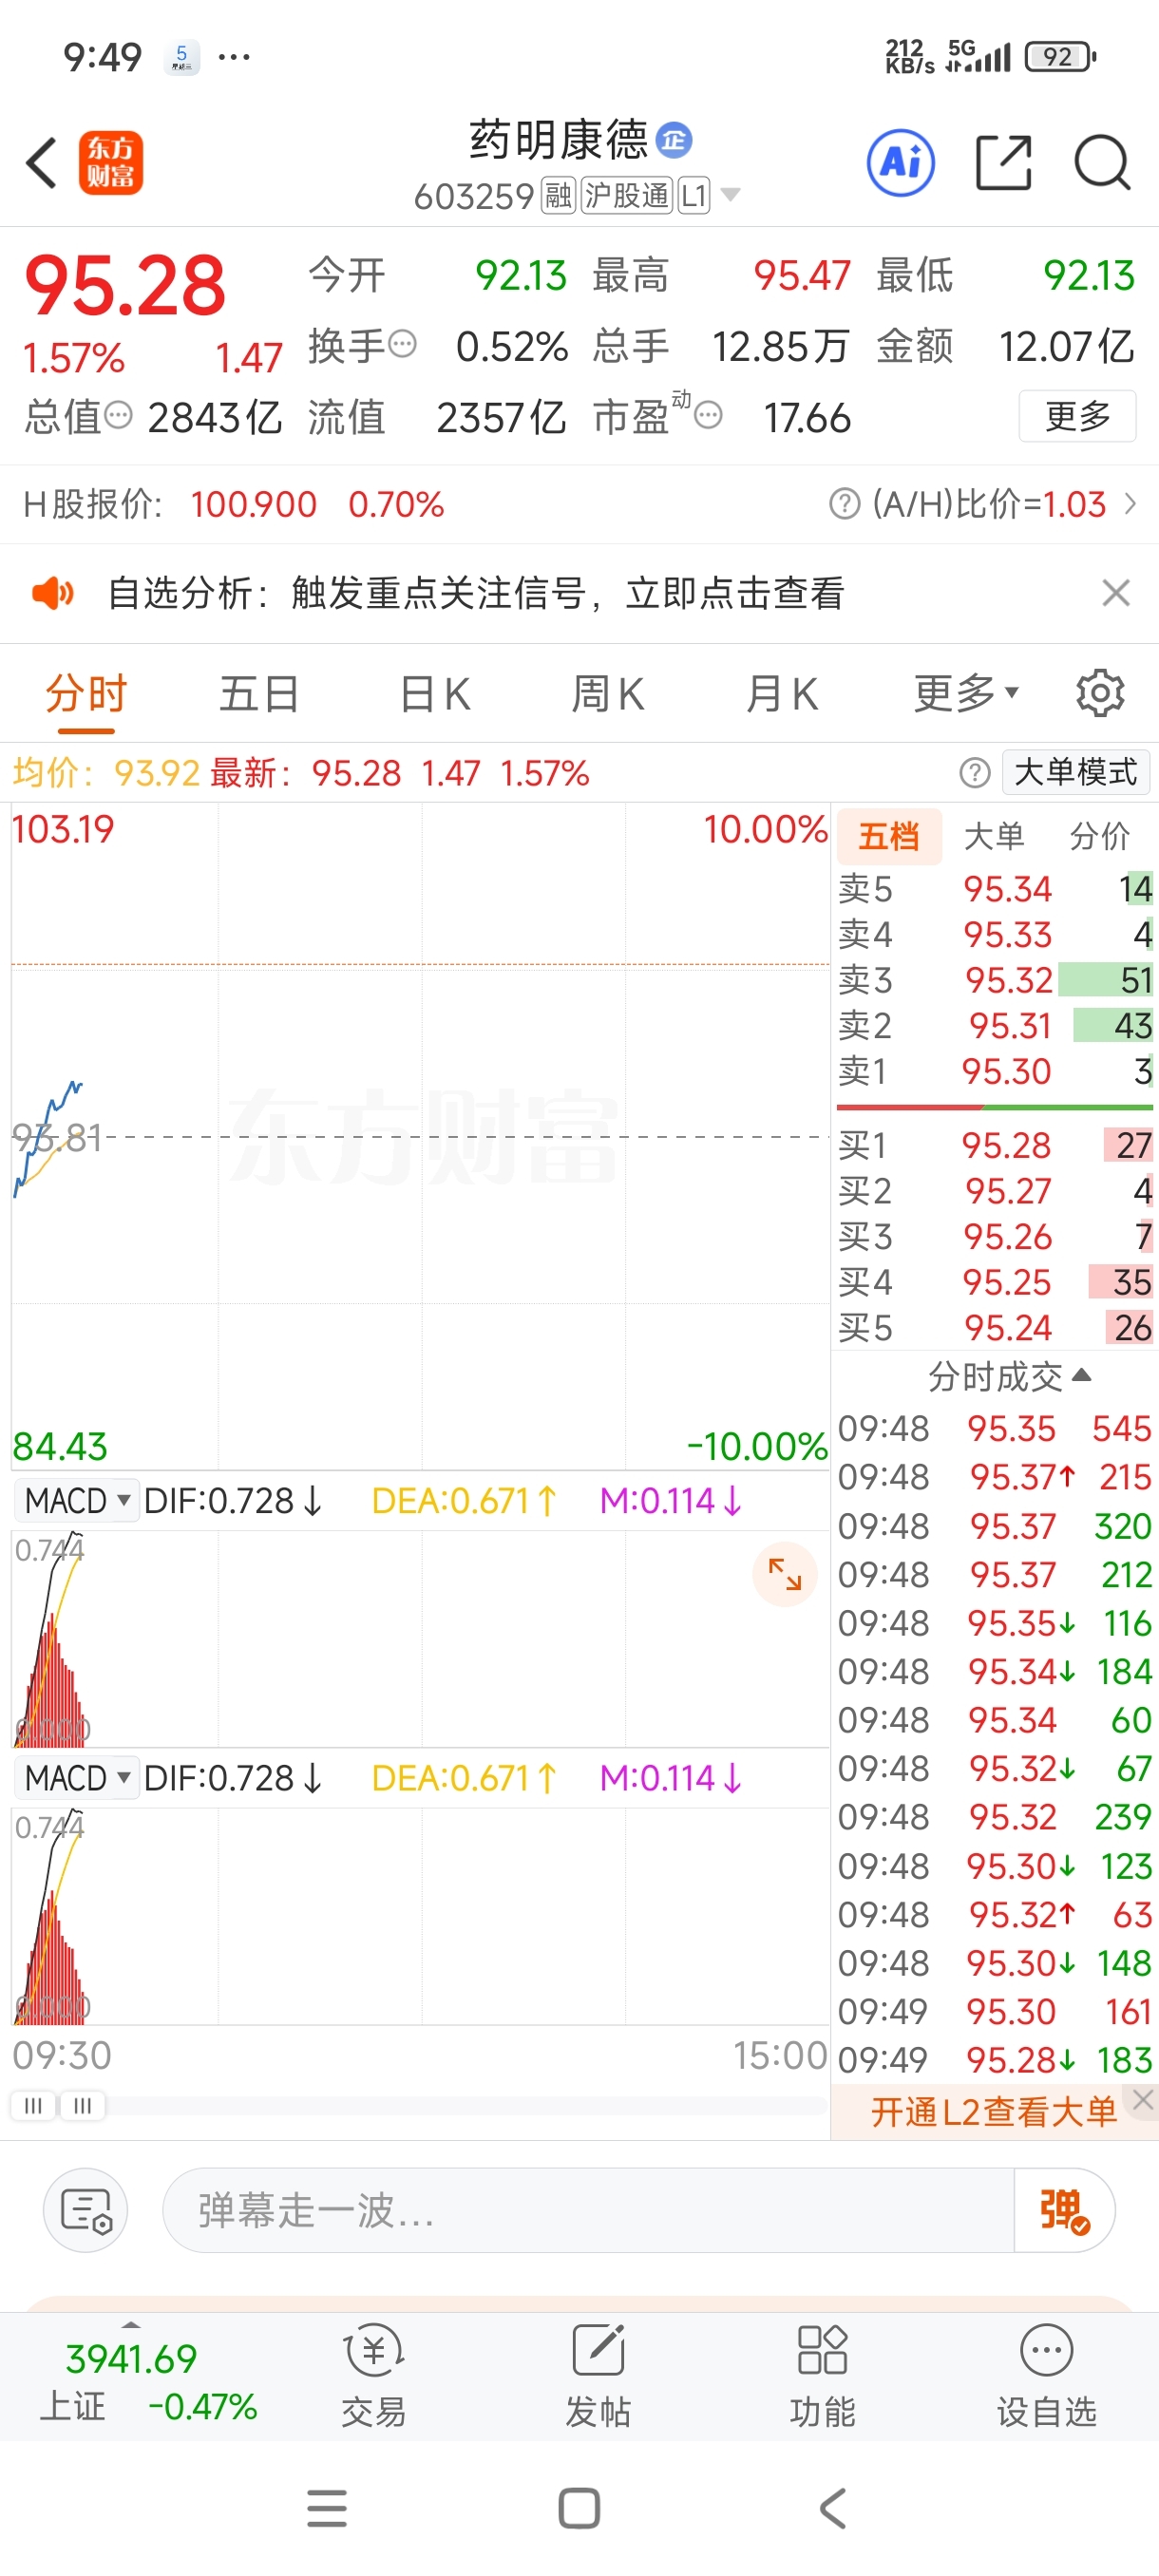
Task: Tap the info icon beside 总值
Action: point(118,415)
